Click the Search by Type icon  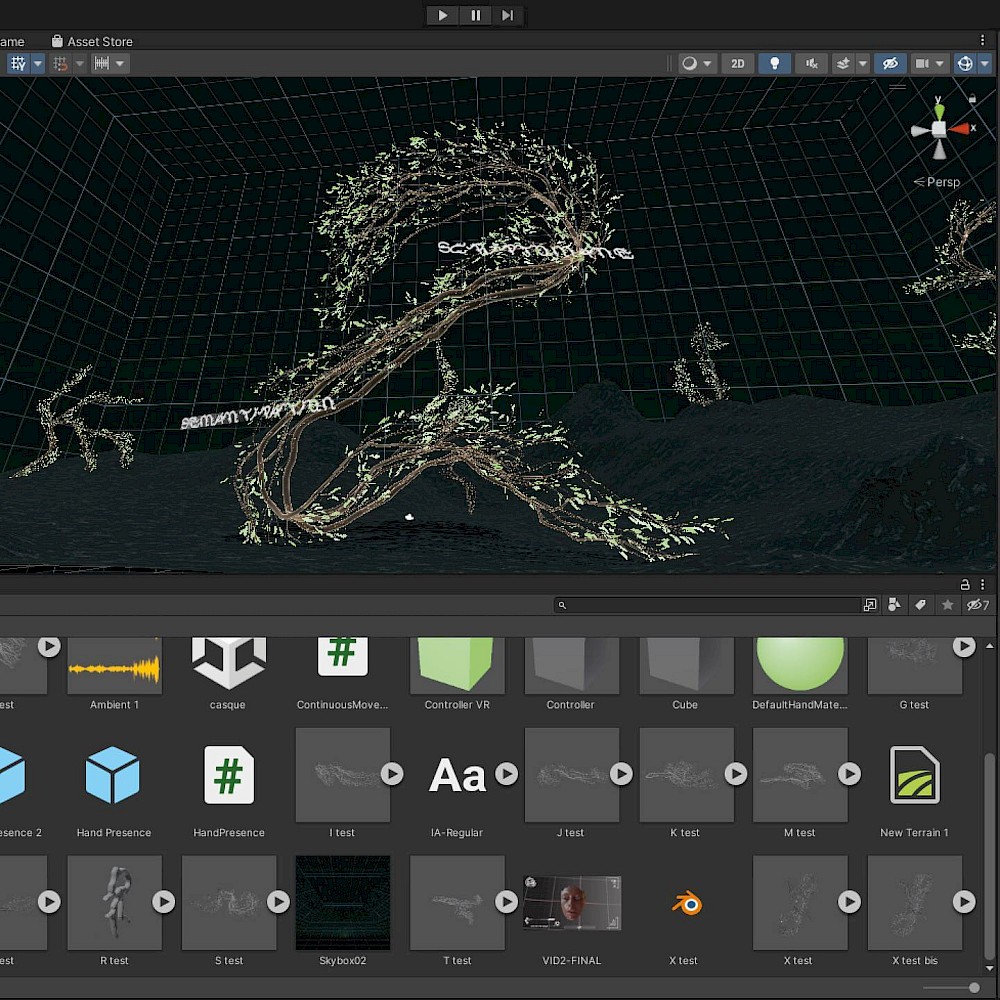coord(894,605)
